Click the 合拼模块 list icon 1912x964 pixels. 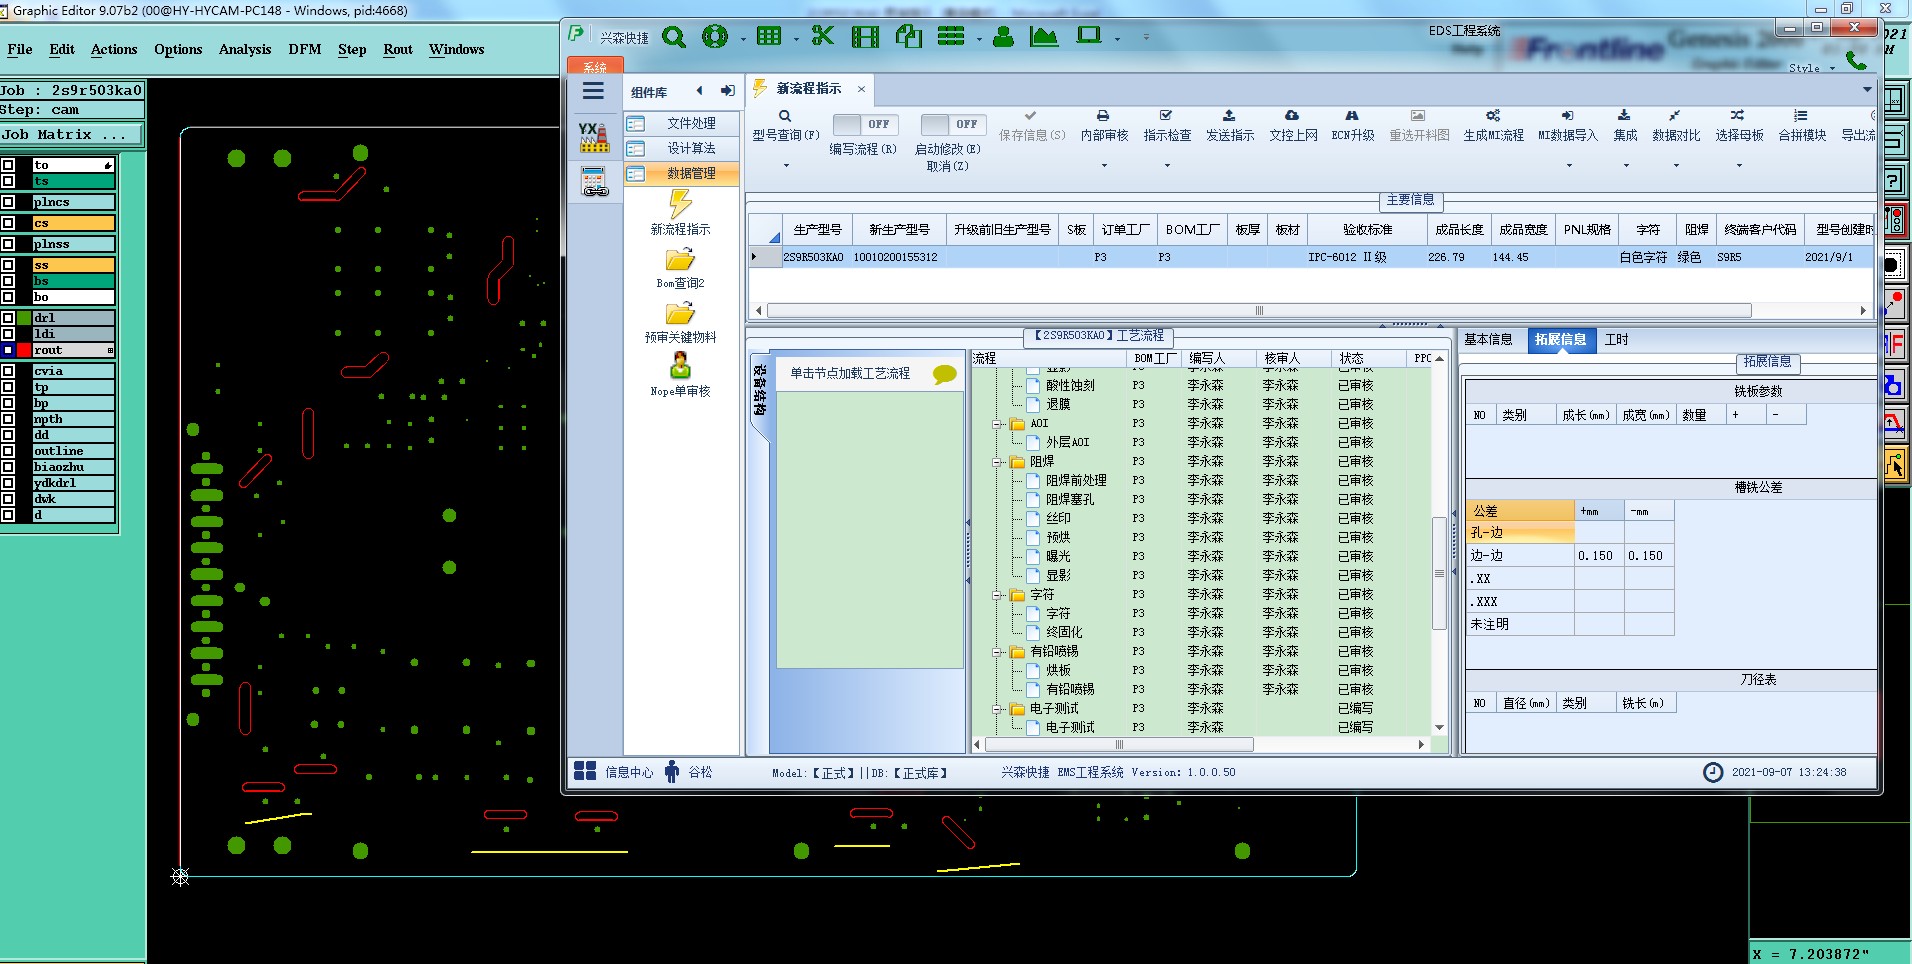[x=1801, y=116]
